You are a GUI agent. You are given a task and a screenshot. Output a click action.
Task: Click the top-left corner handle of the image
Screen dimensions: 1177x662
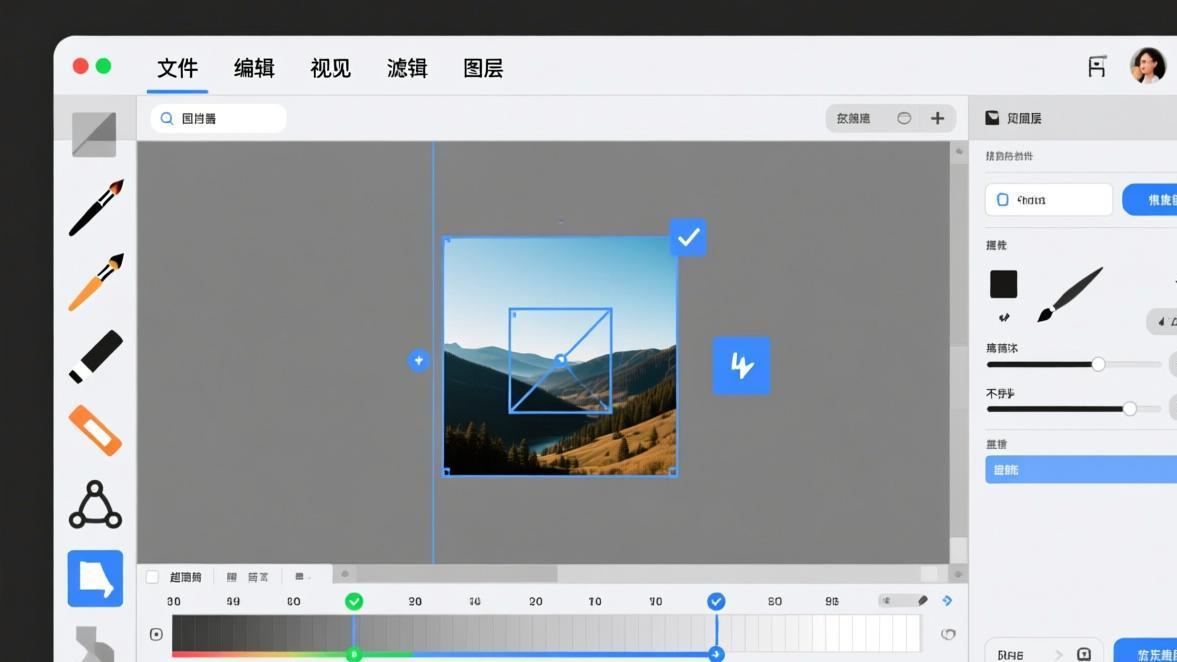click(x=447, y=240)
